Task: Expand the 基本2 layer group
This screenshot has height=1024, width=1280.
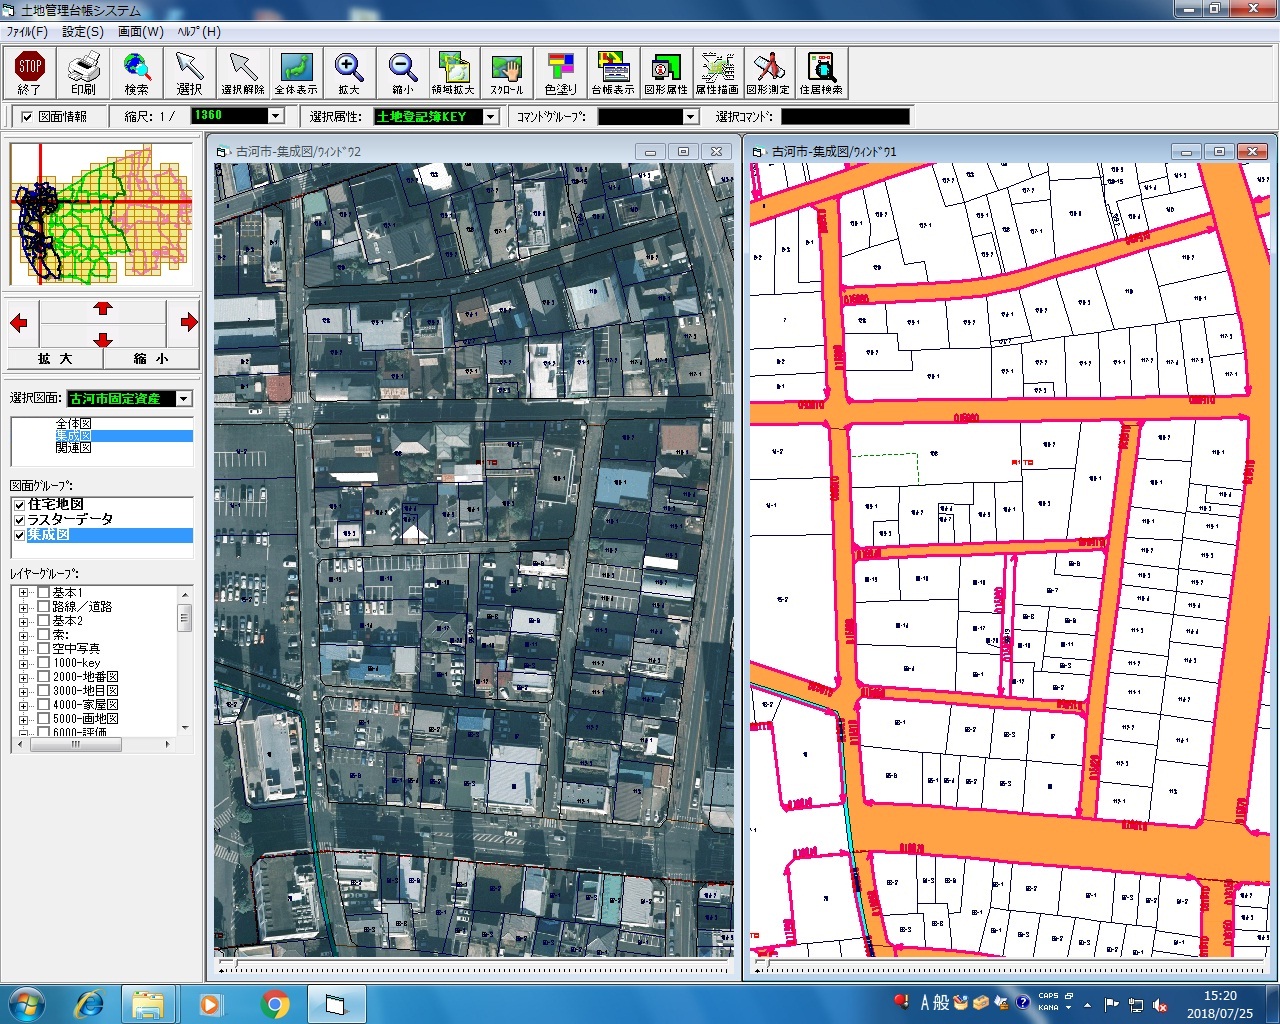Action: 23,621
